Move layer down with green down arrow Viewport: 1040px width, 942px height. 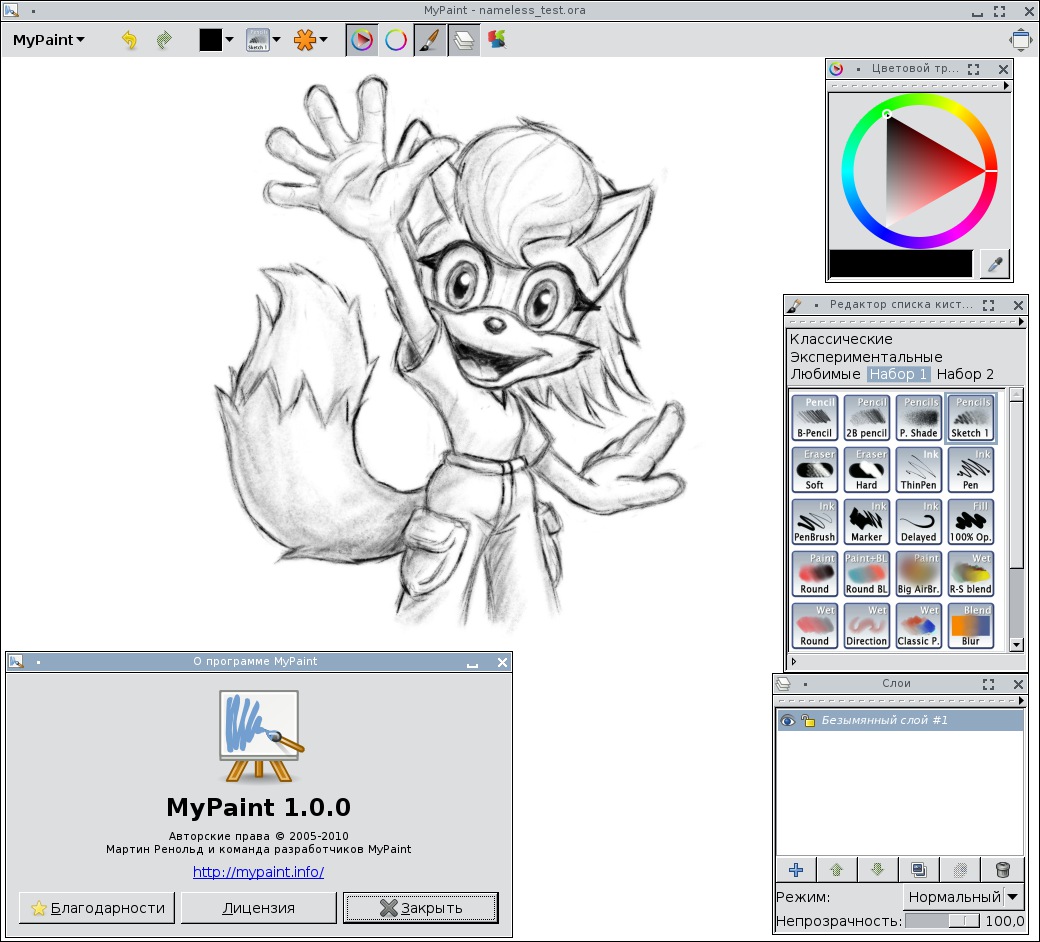(878, 869)
